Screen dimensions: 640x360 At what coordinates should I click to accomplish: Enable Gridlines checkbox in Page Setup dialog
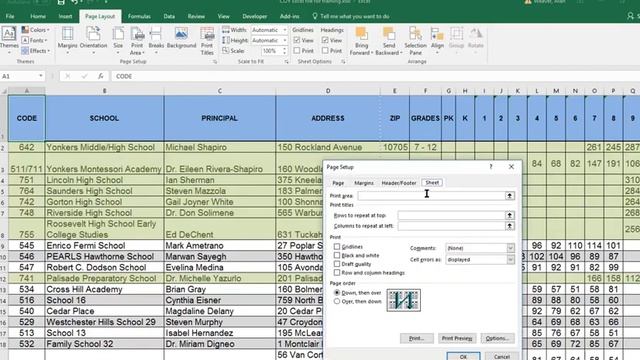click(337, 247)
